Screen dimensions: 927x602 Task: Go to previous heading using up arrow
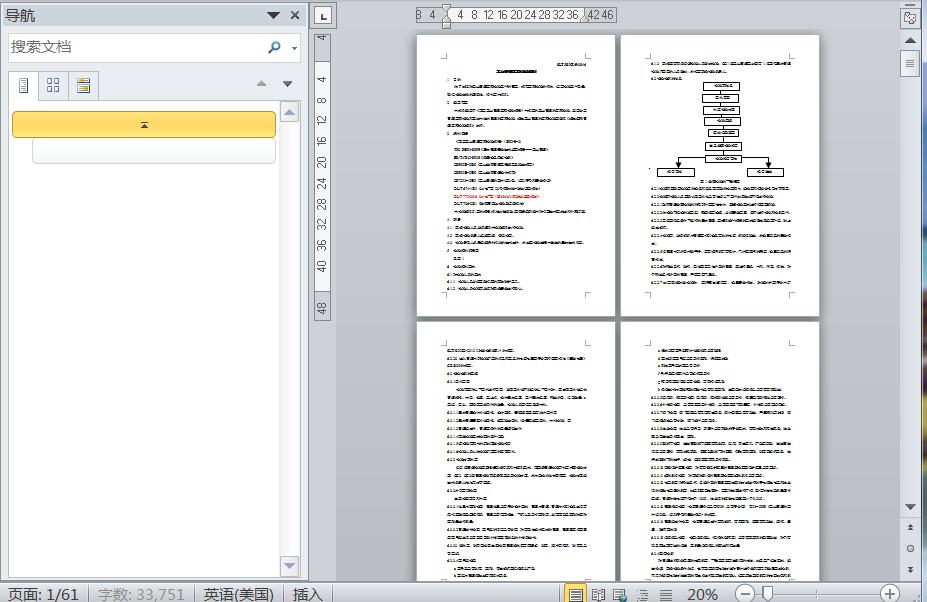pos(262,84)
